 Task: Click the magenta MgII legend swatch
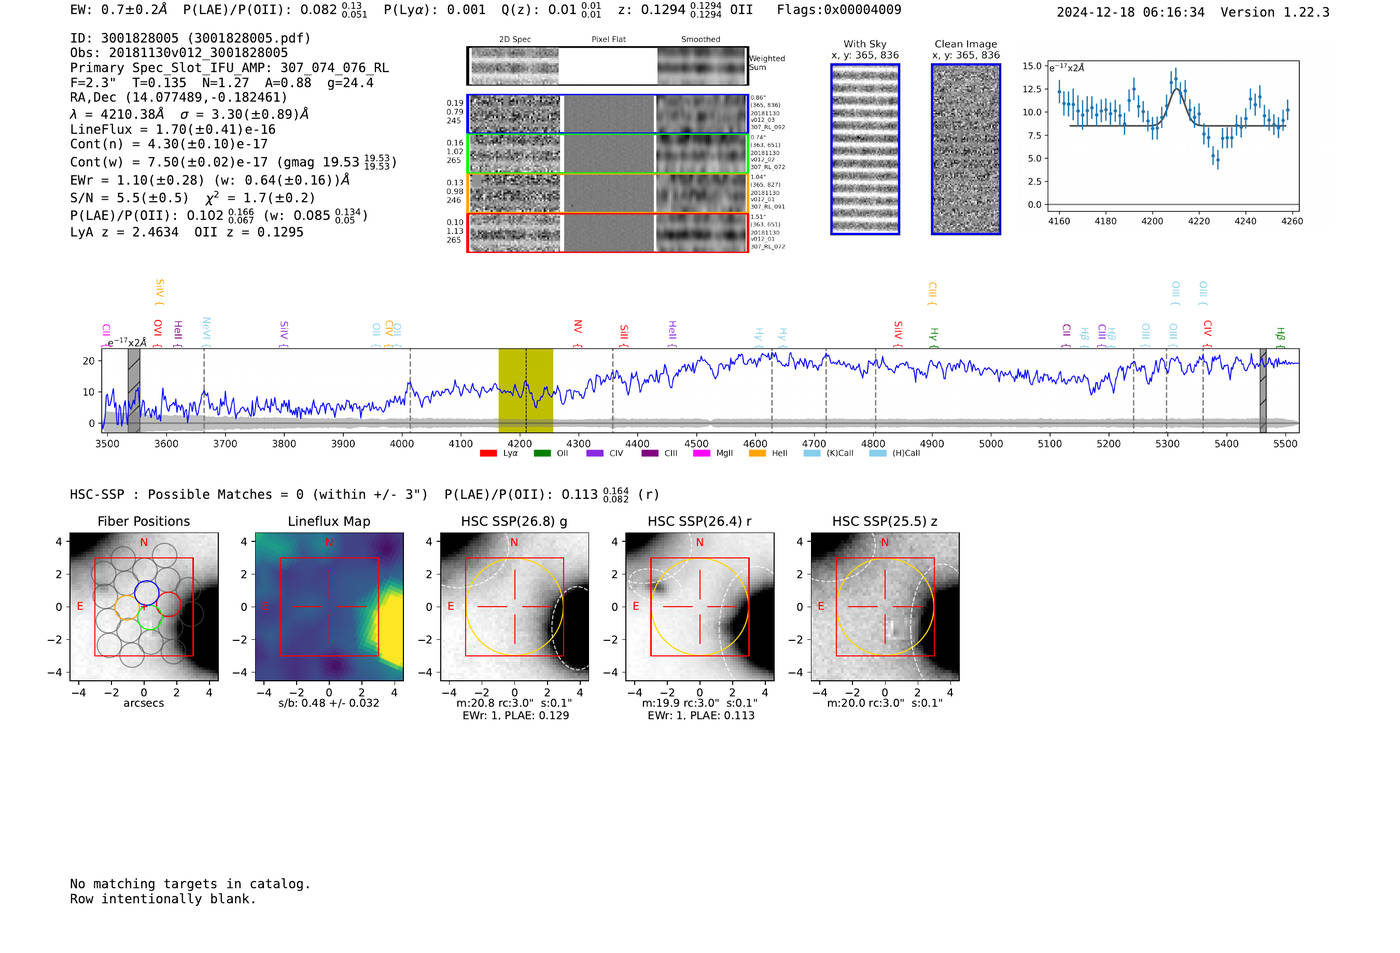tap(701, 453)
